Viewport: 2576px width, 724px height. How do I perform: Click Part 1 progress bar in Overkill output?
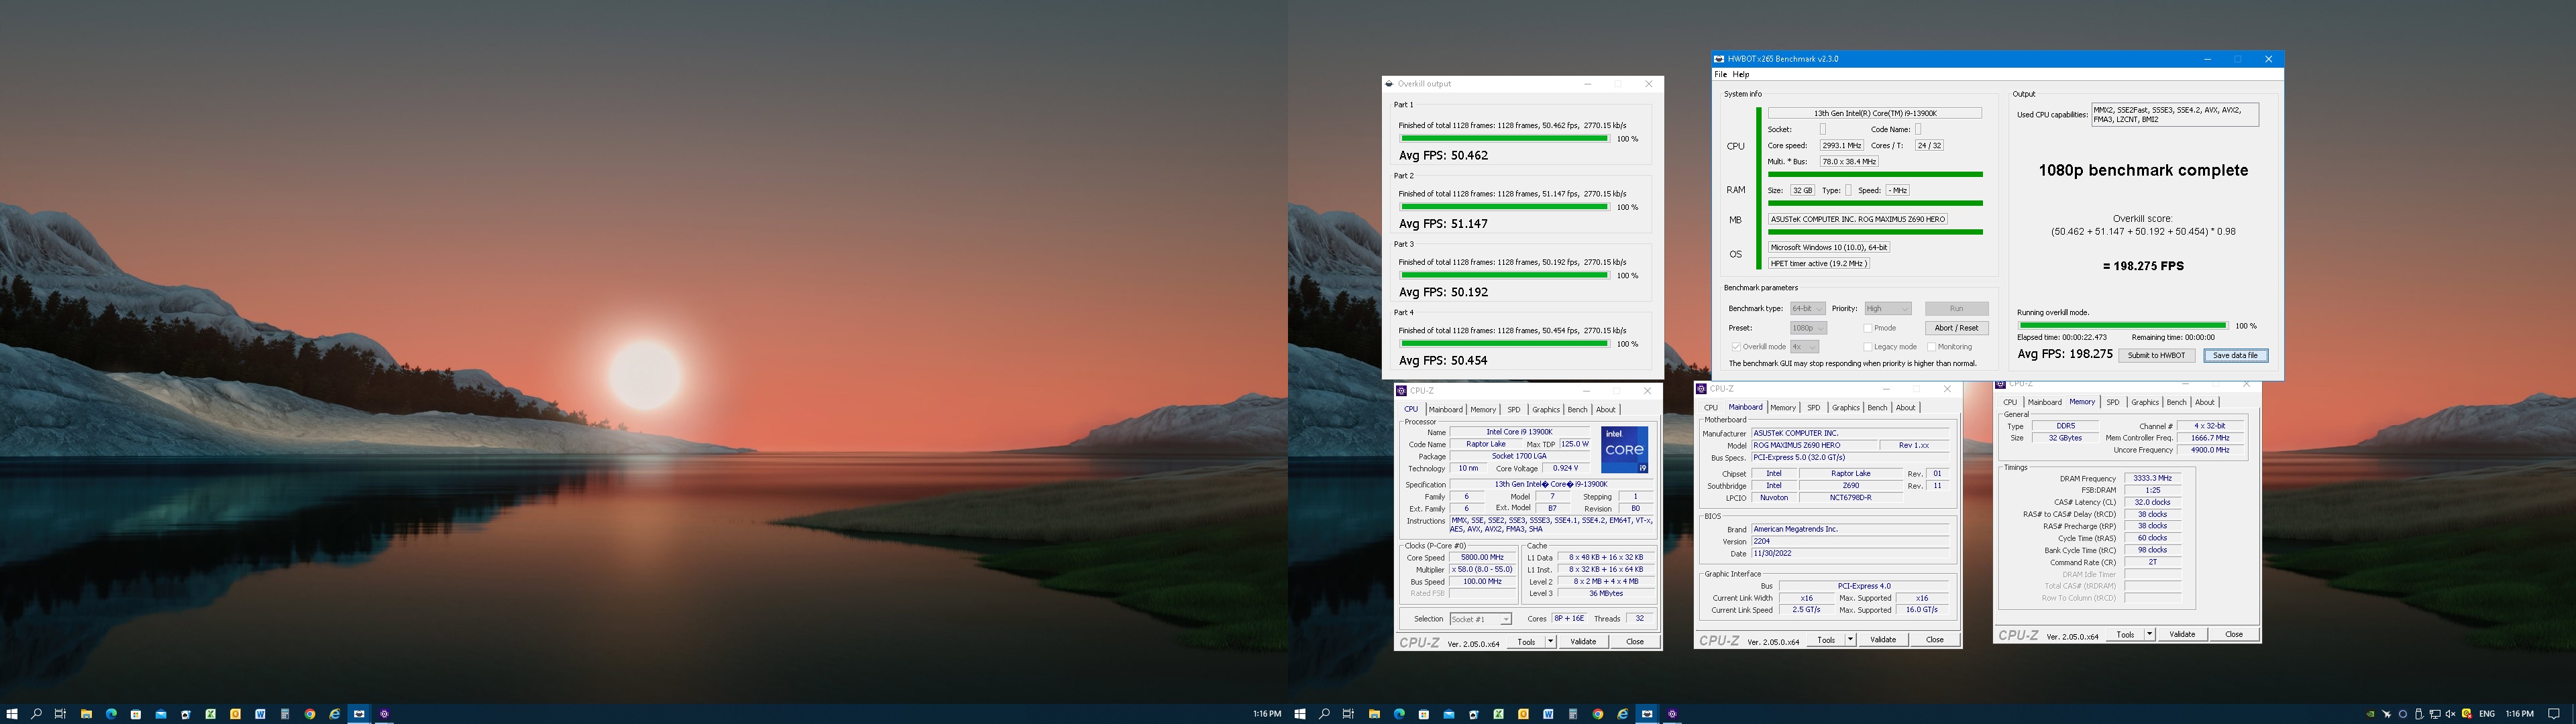click(x=1504, y=139)
